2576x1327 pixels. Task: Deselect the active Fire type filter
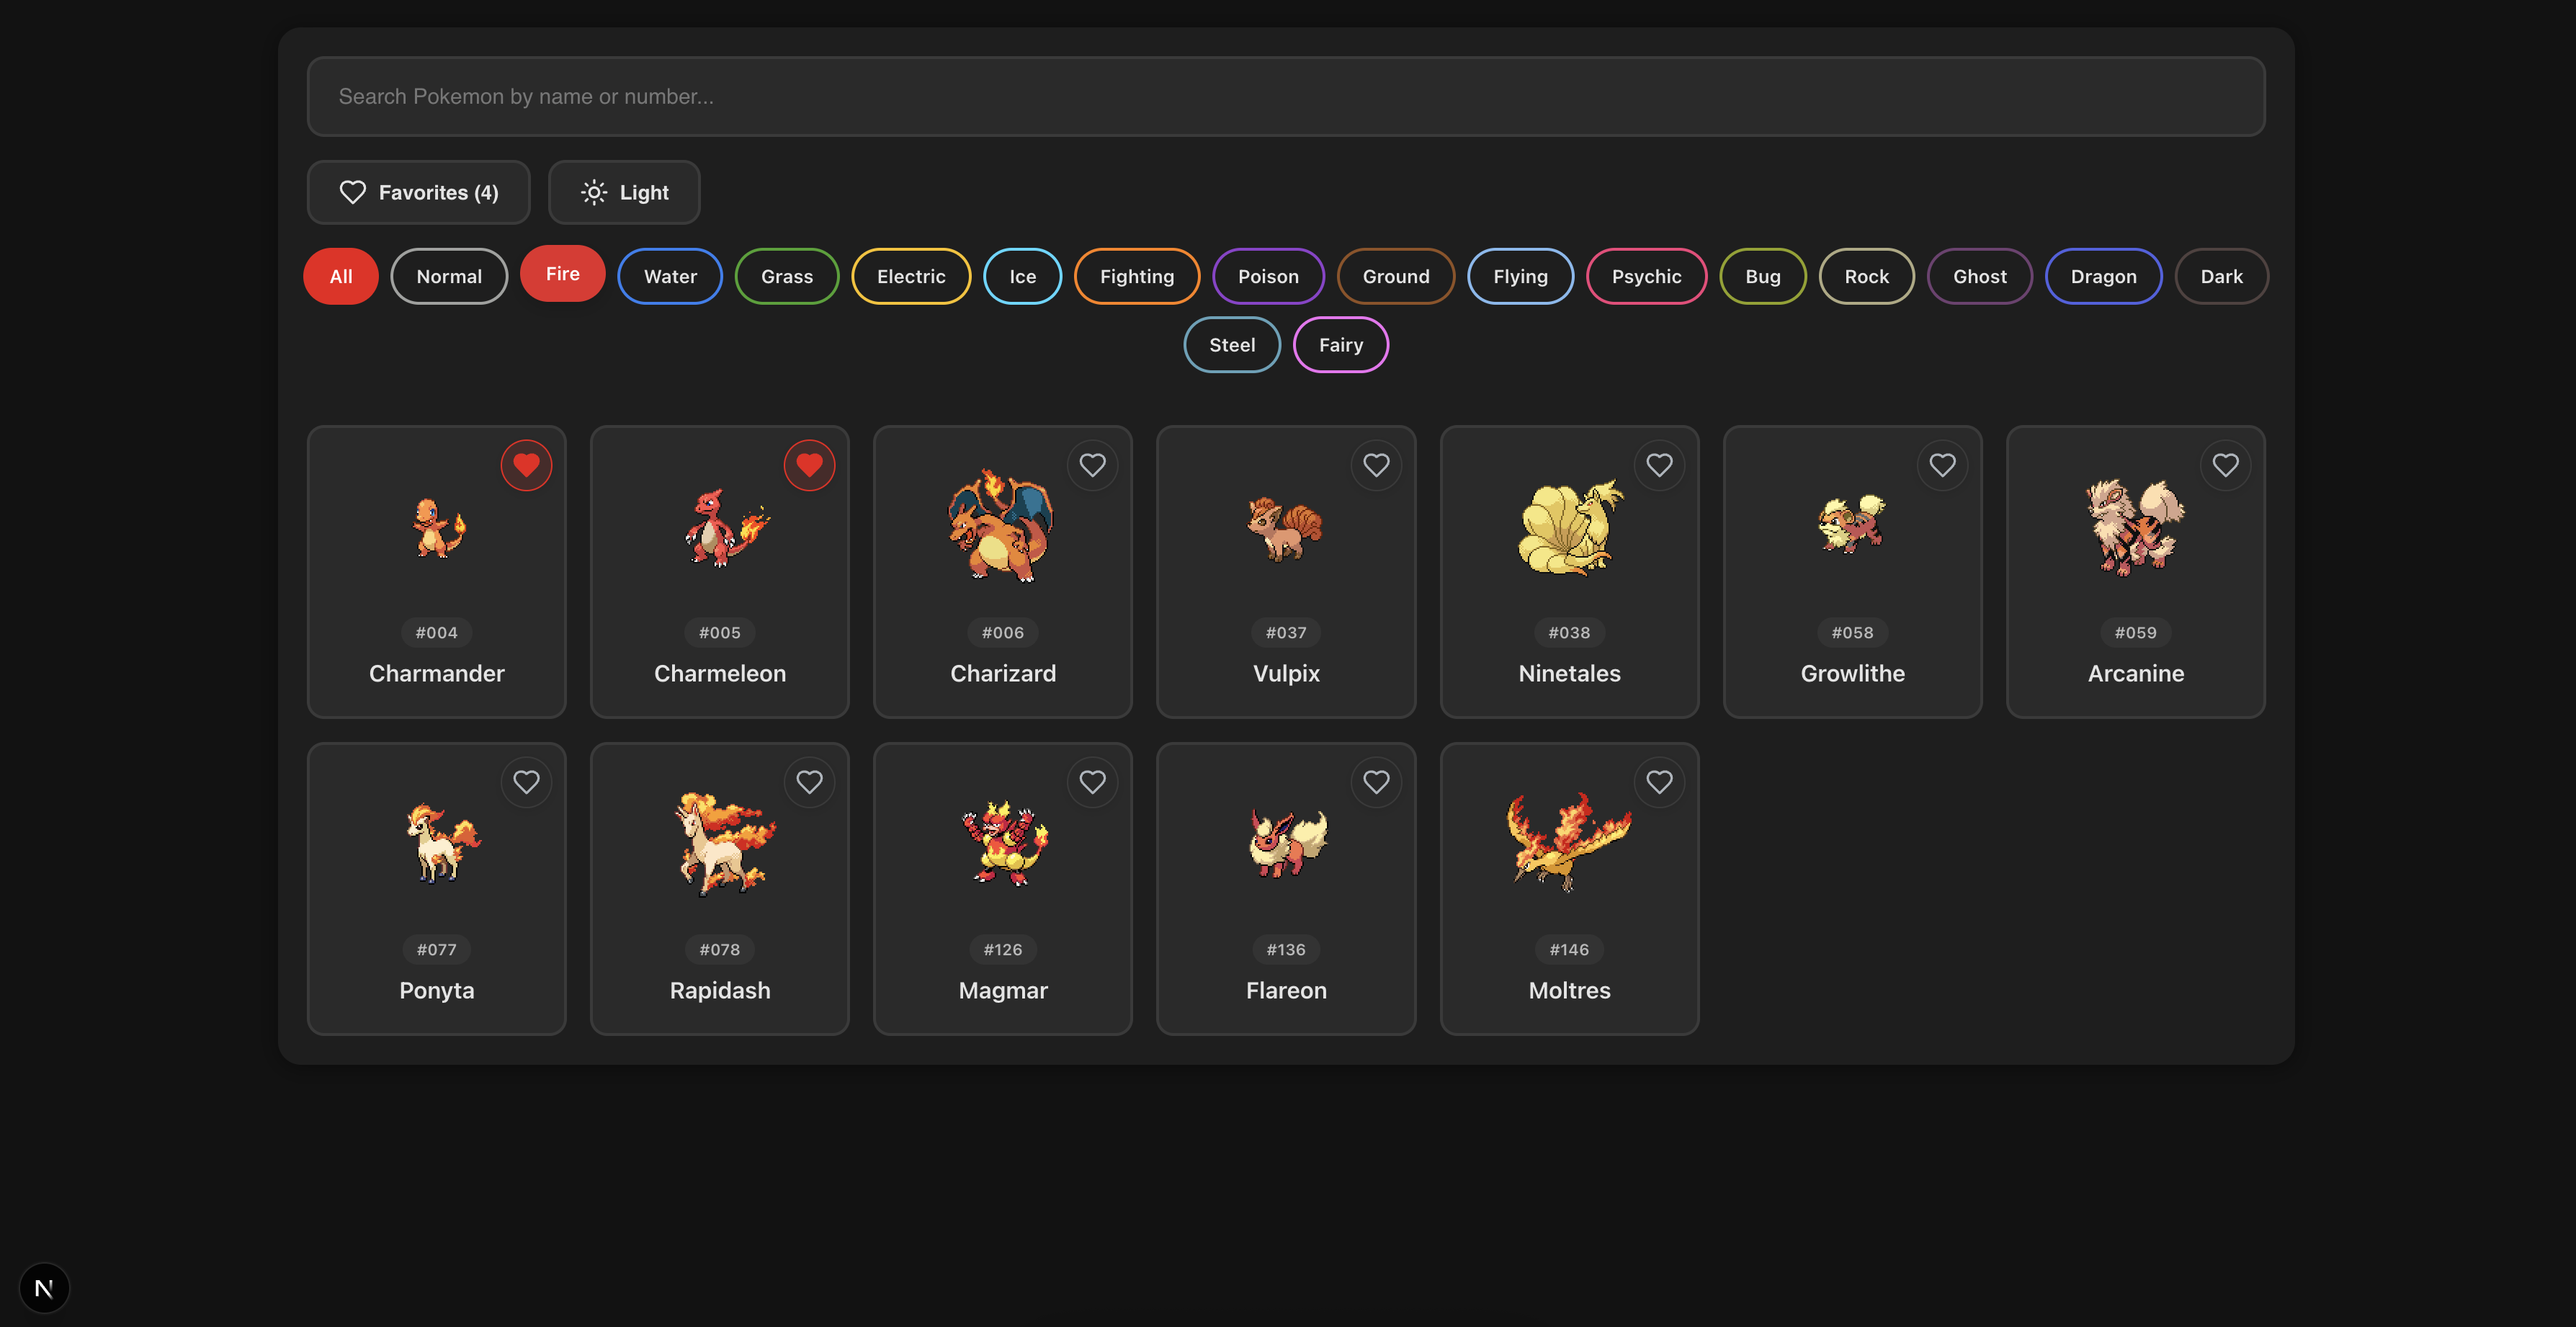[562, 273]
